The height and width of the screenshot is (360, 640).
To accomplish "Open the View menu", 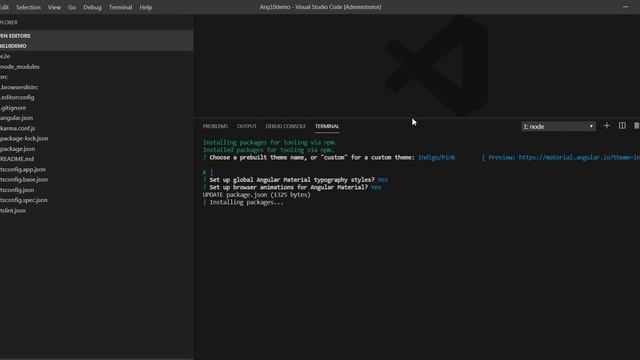I will click(x=54, y=7).
